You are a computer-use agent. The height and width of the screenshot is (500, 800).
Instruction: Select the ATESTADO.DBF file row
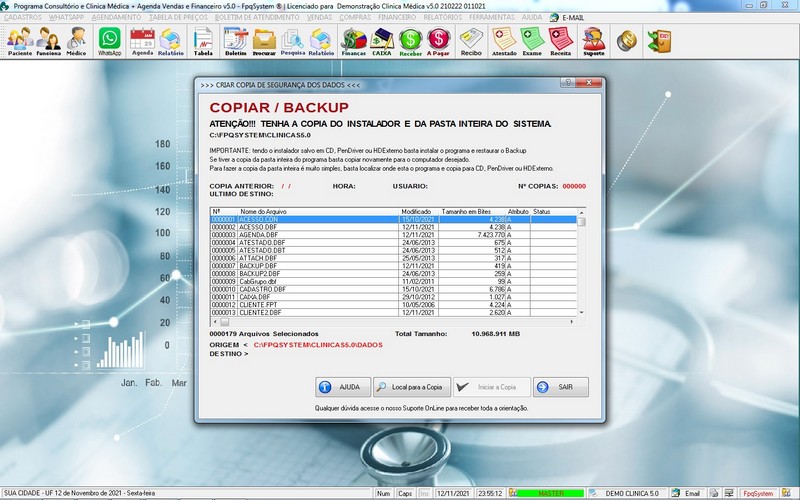(x=393, y=243)
